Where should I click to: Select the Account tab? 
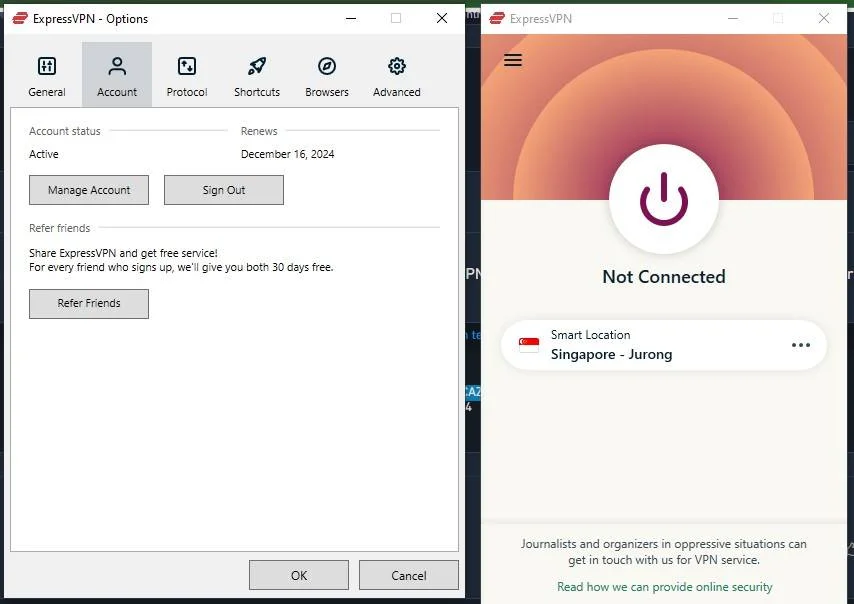click(117, 75)
